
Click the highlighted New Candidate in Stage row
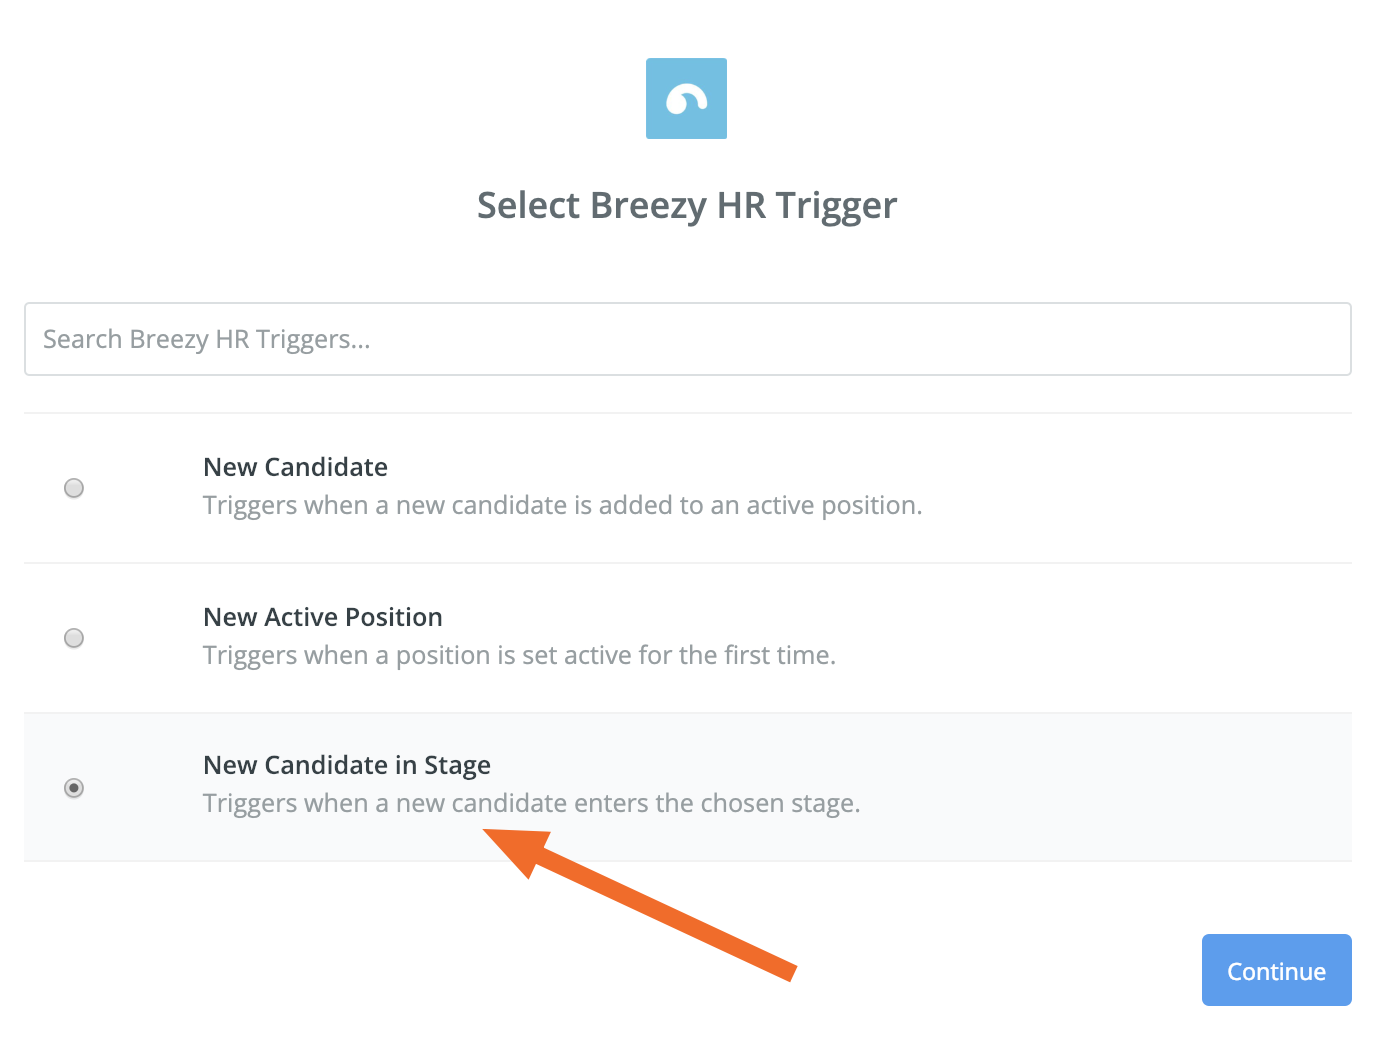pos(688,787)
